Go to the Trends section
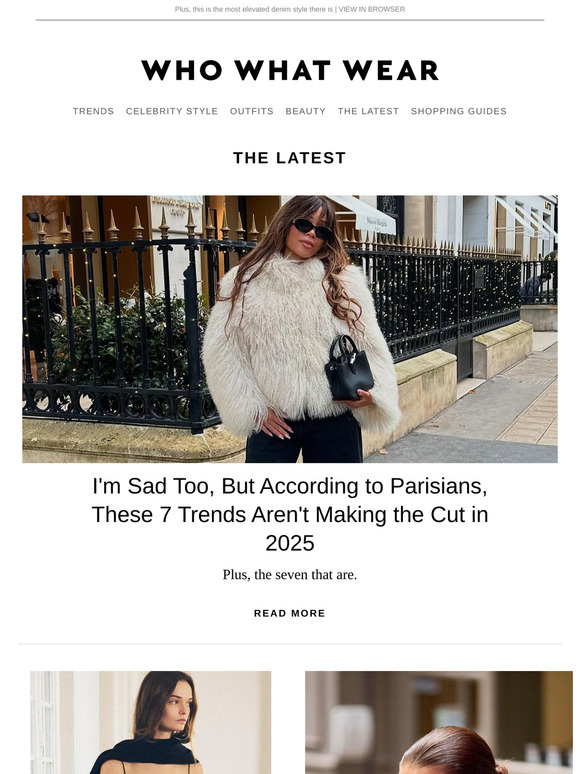The width and height of the screenshot is (580, 774). (93, 111)
